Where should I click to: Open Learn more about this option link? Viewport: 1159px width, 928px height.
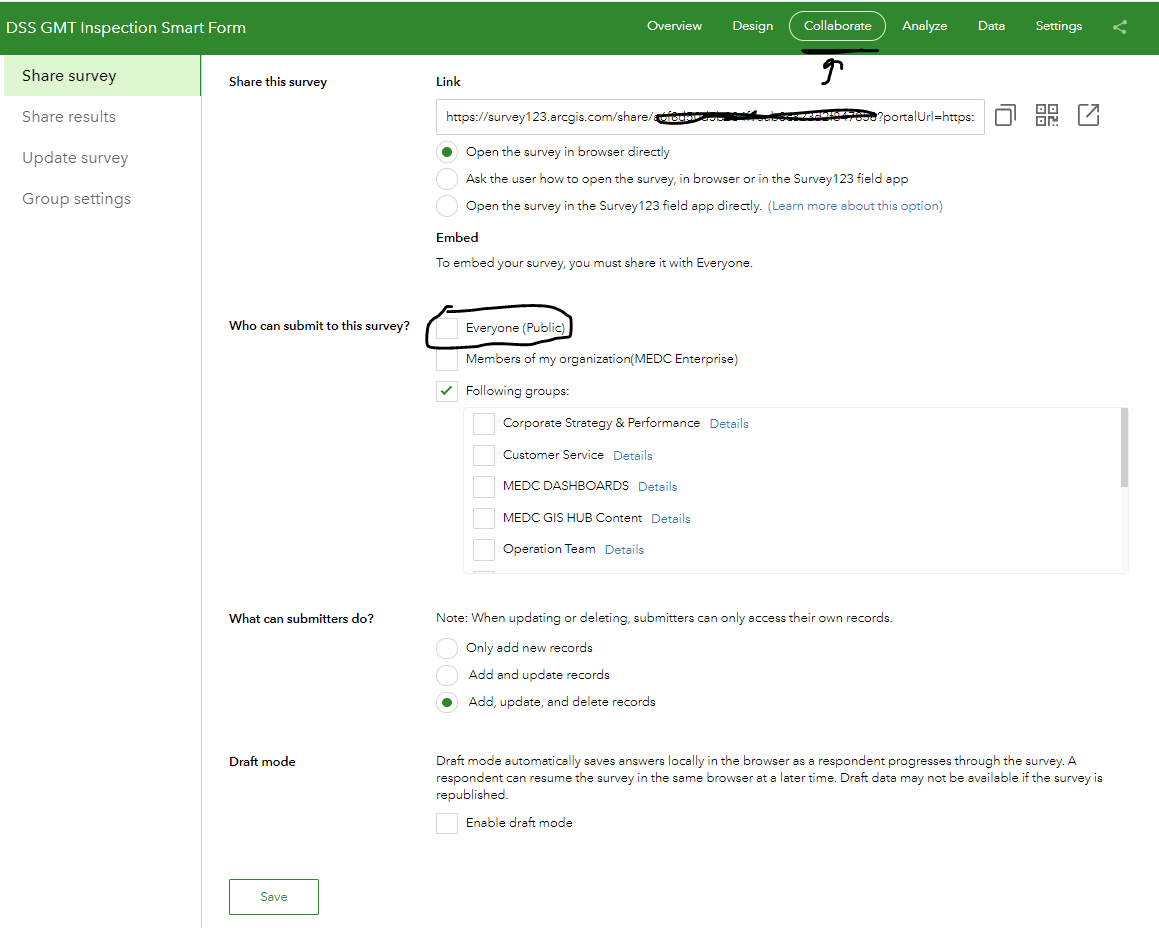pos(855,206)
